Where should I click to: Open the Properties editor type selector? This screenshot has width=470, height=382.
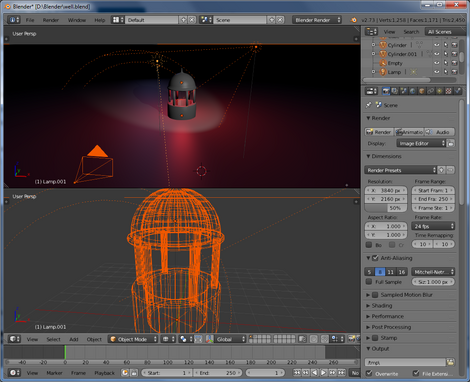[x=371, y=91]
